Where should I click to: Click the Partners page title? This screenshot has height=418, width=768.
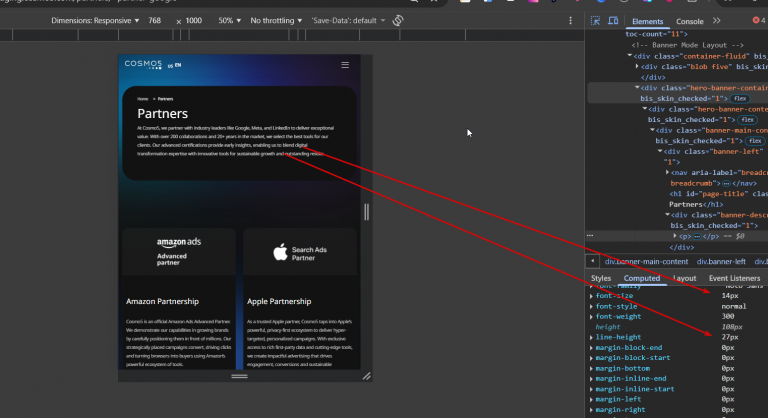pyautogui.click(x=162, y=114)
